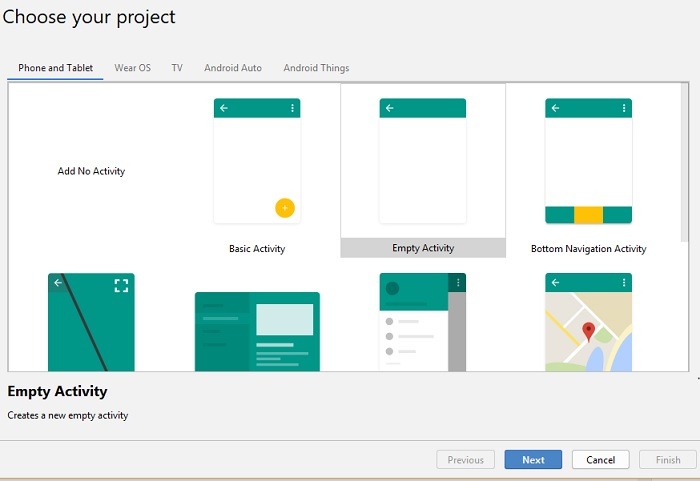Click the back arrow in Maps template preview
Screen dimensions: 700x481
pos(555,283)
